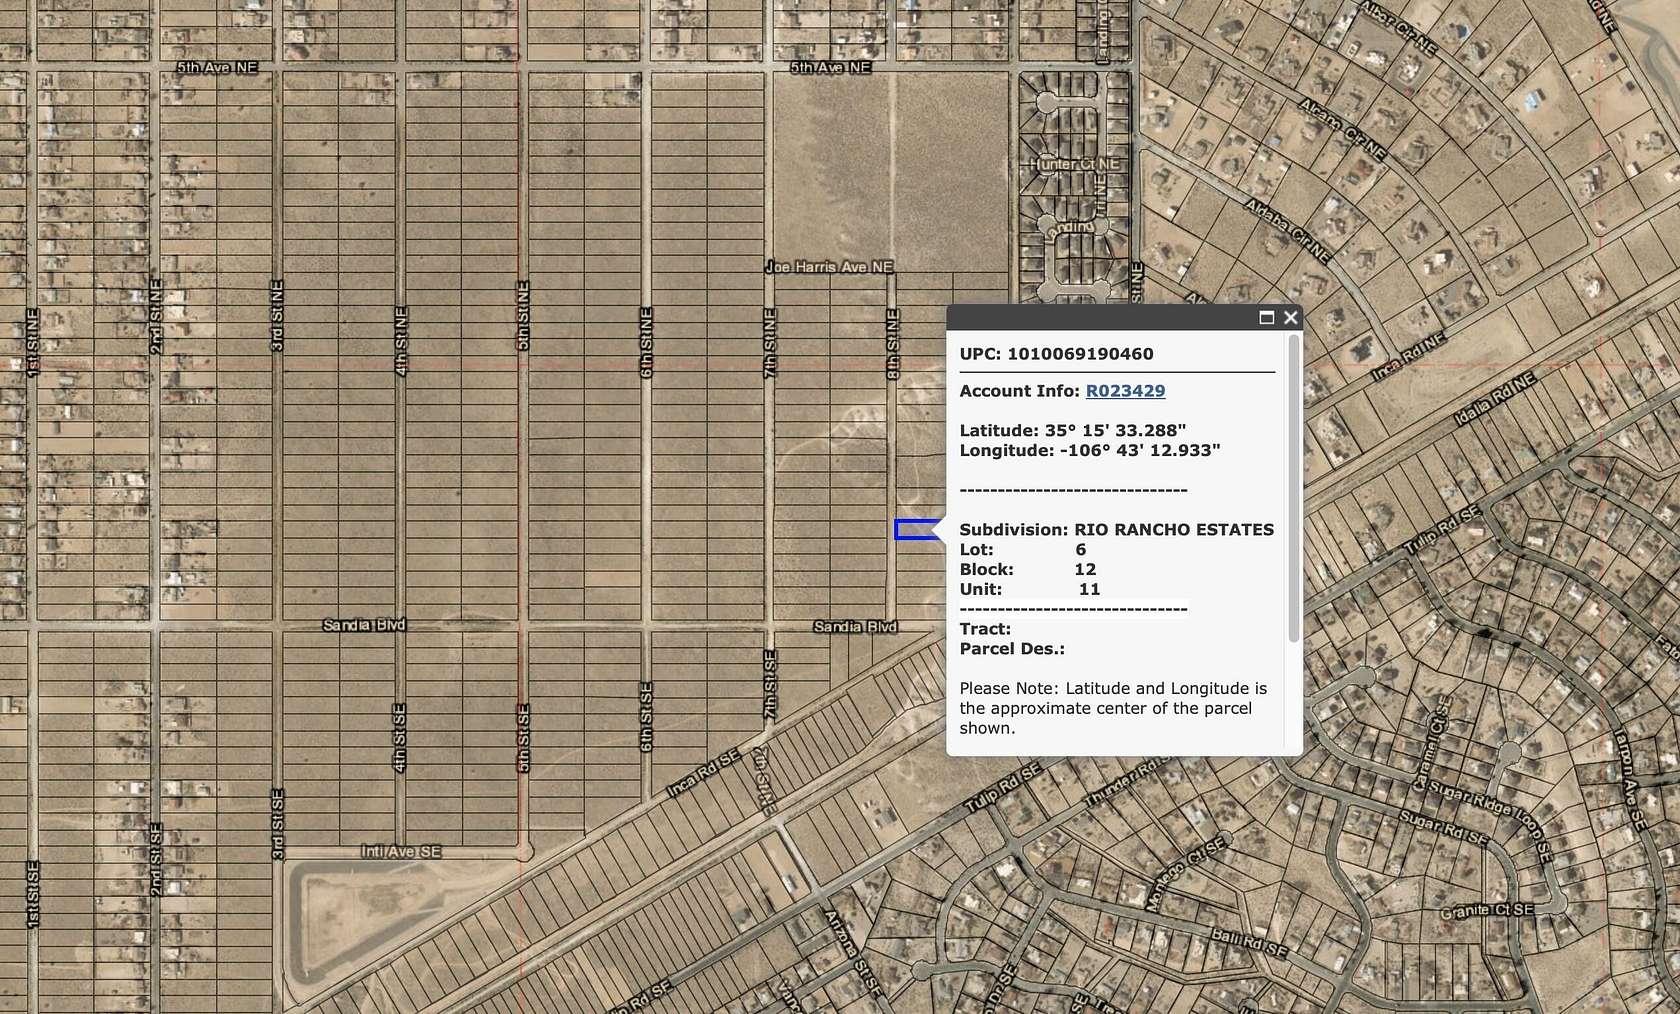Click the 8th St NE street label
1680x1014 pixels.
893,344
